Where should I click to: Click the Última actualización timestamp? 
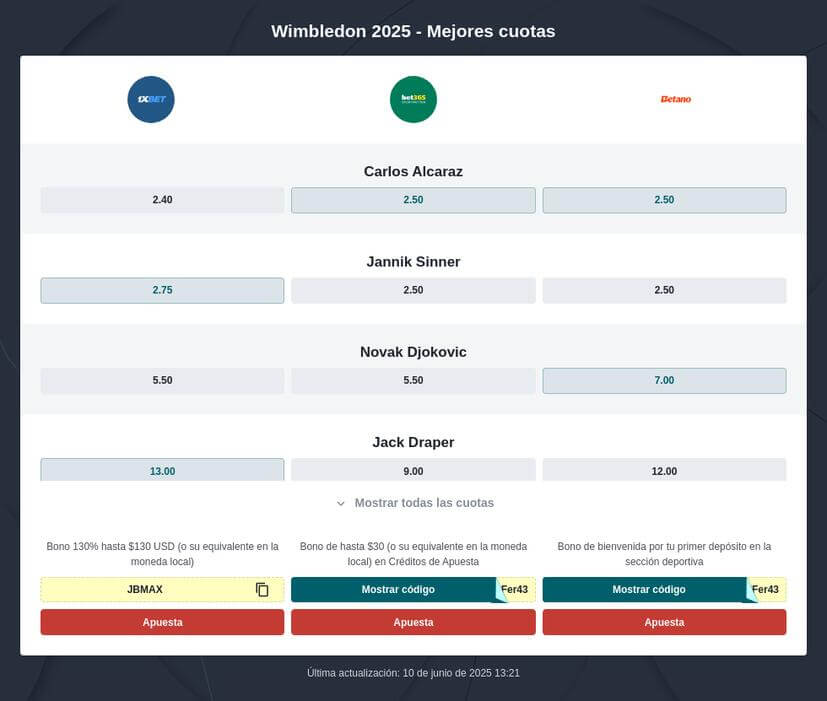point(413,673)
